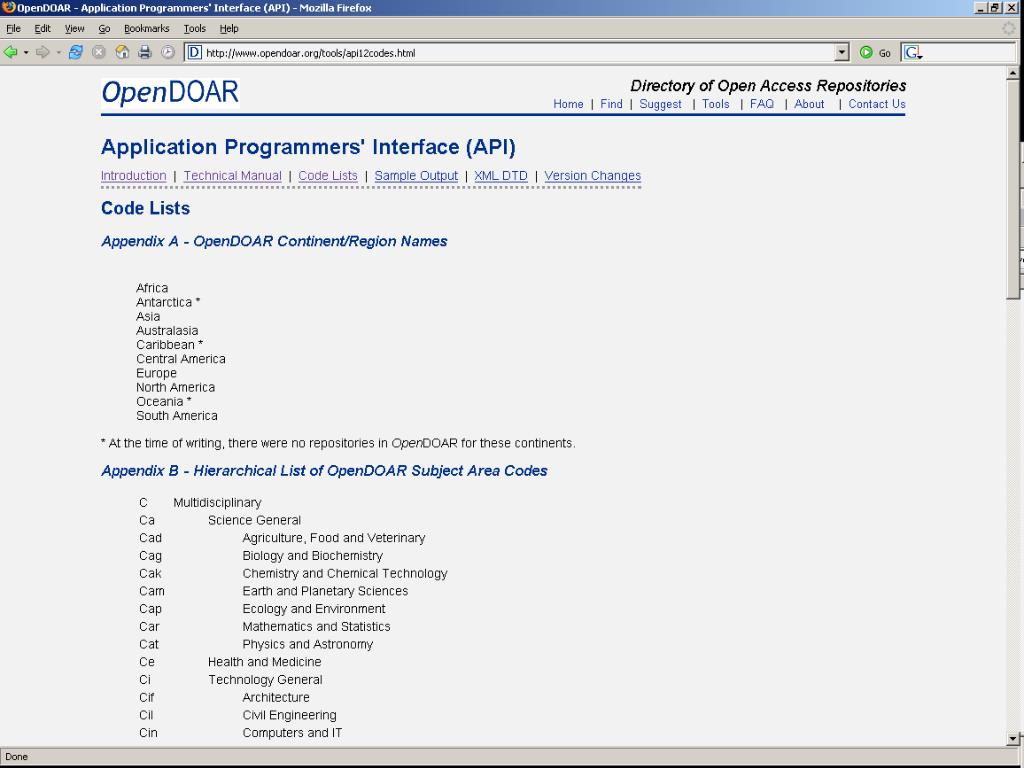Follow the Find link in site navigation
Image resolution: width=1024 pixels, height=768 pixels.
[x=611, y=104]
